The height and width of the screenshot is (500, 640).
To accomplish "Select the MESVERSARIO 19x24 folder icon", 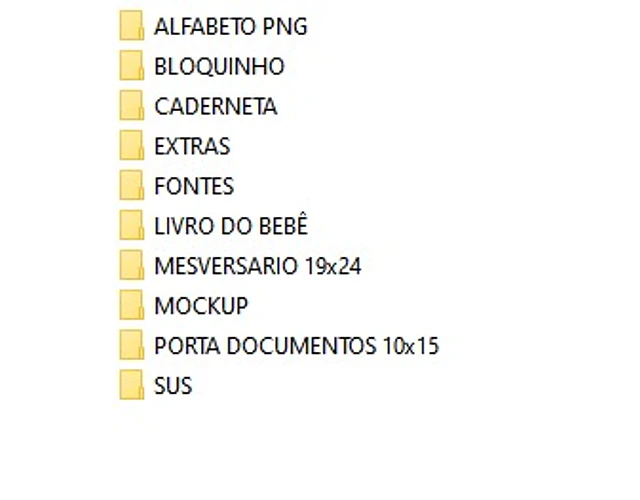I will pos(131,265).
